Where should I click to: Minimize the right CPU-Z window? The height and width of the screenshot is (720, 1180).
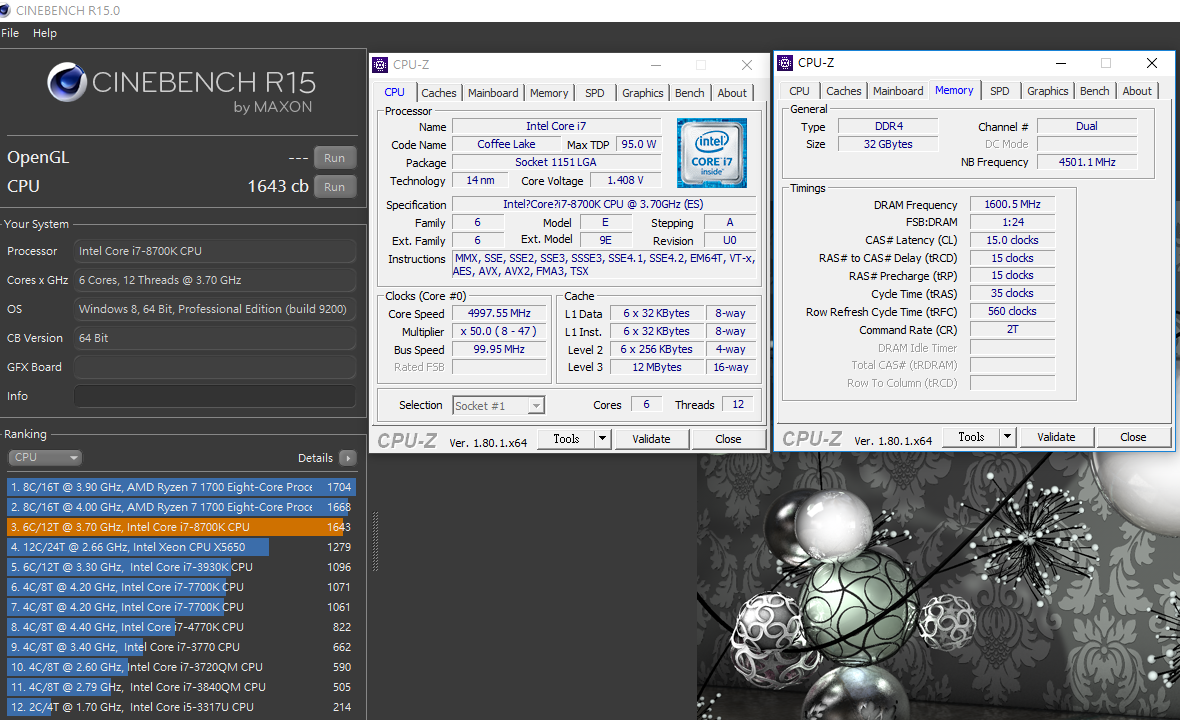[x=1060, y=63]
